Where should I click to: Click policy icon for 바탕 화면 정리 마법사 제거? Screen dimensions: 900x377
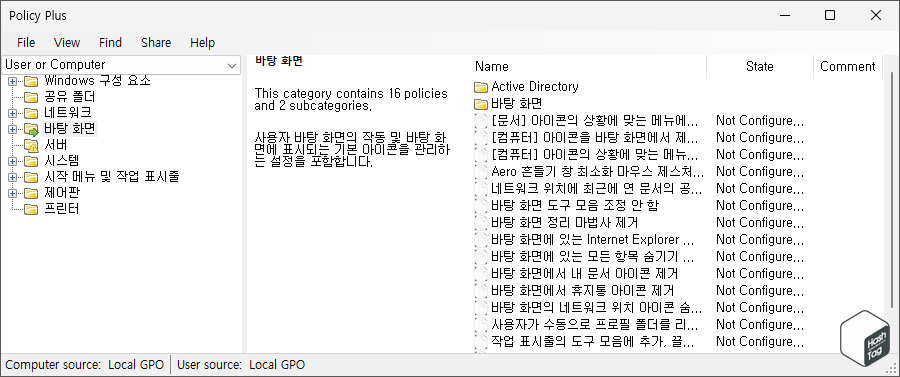point(481,223)
